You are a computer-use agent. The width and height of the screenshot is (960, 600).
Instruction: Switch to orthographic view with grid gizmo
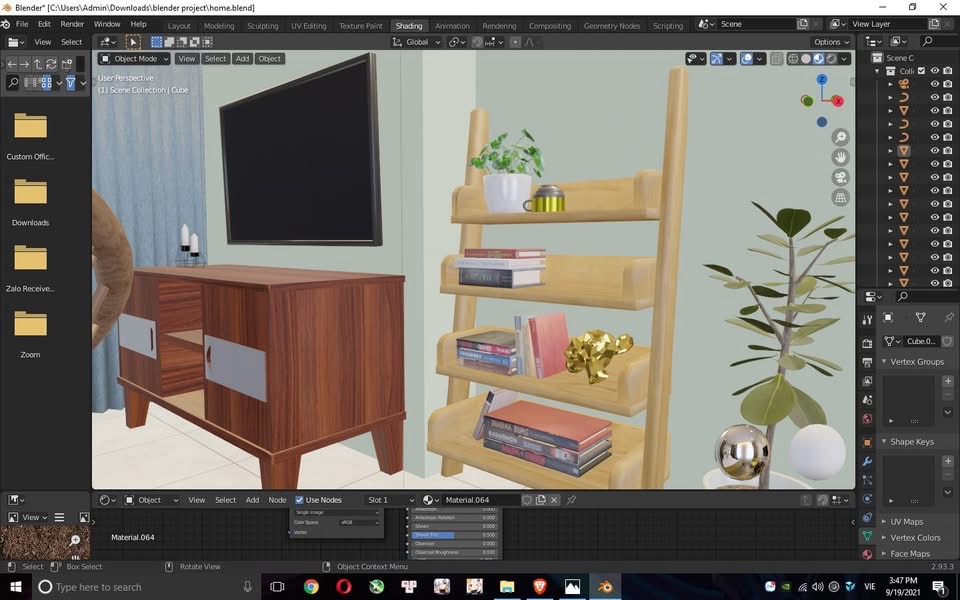(840, 198)
